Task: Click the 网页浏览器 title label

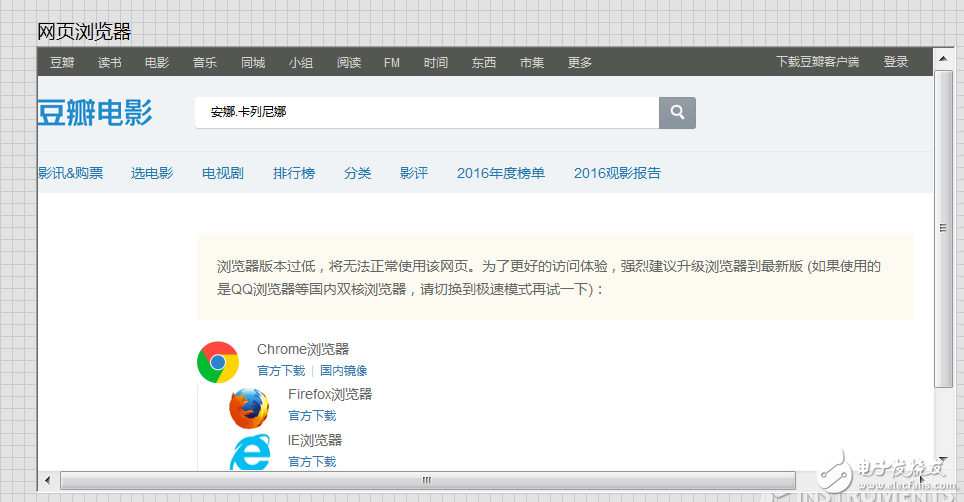Action: coord(84,31)
